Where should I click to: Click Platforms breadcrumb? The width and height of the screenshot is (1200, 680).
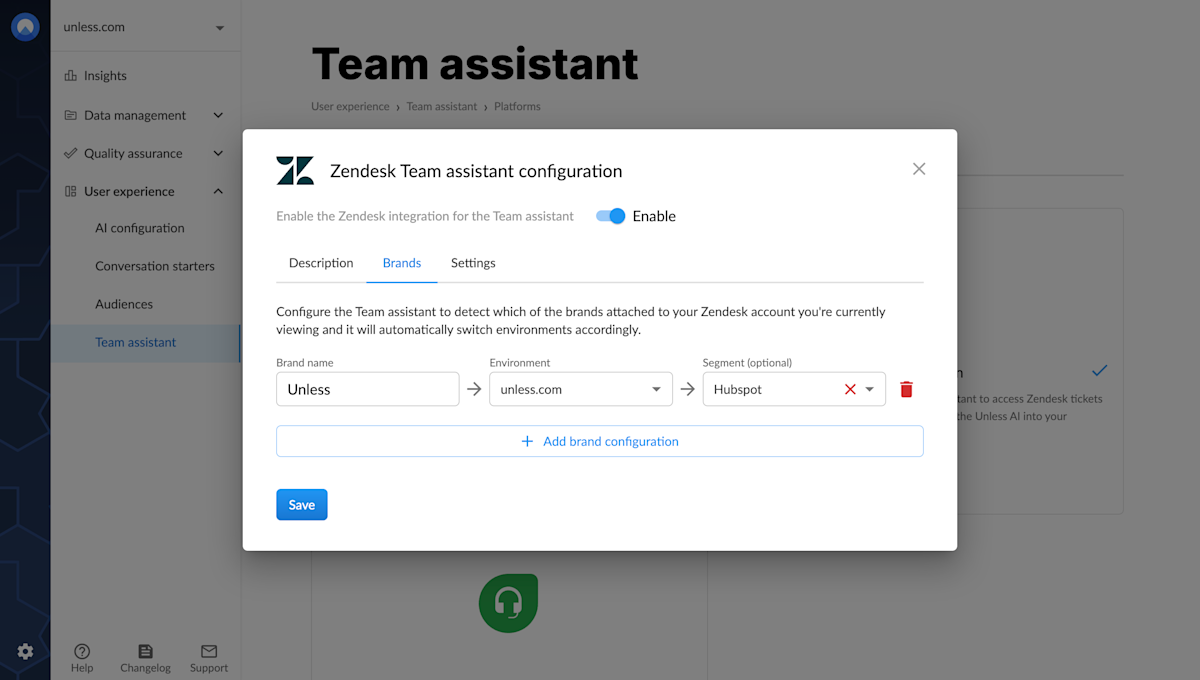point(517,106)
